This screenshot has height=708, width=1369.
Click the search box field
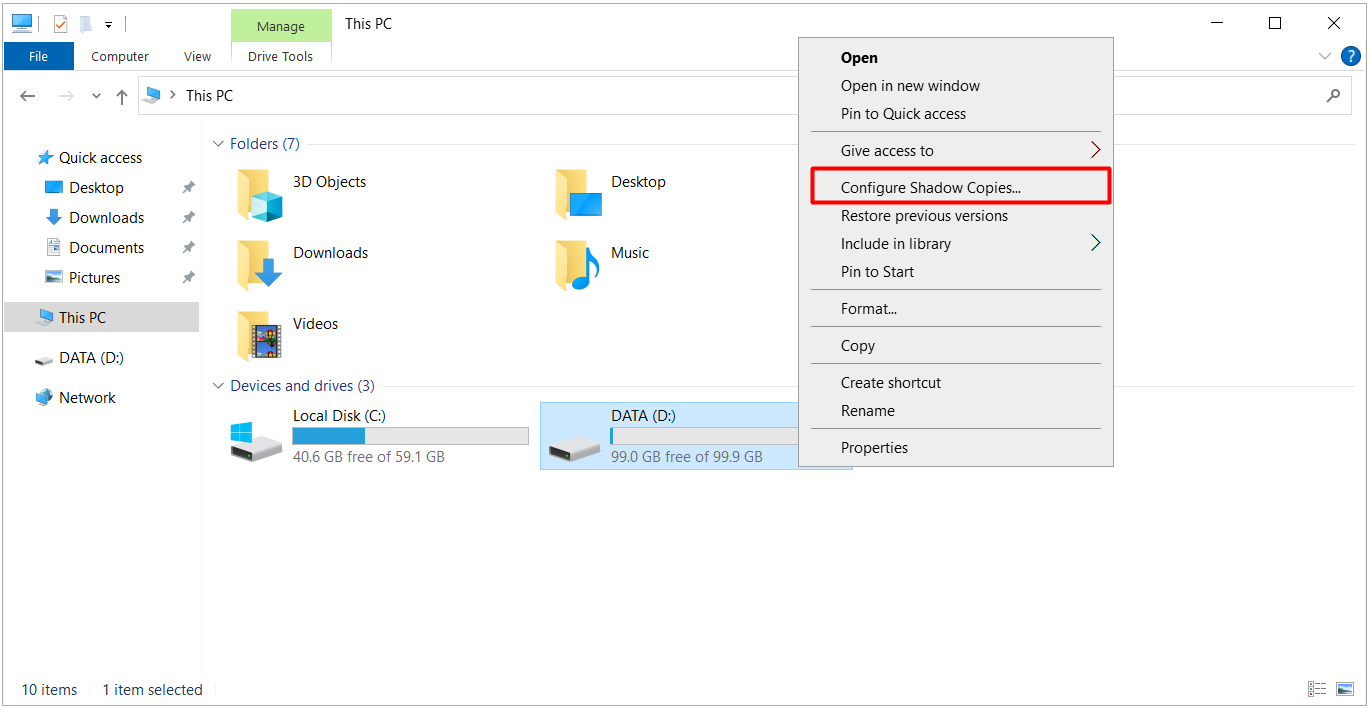1235,96
